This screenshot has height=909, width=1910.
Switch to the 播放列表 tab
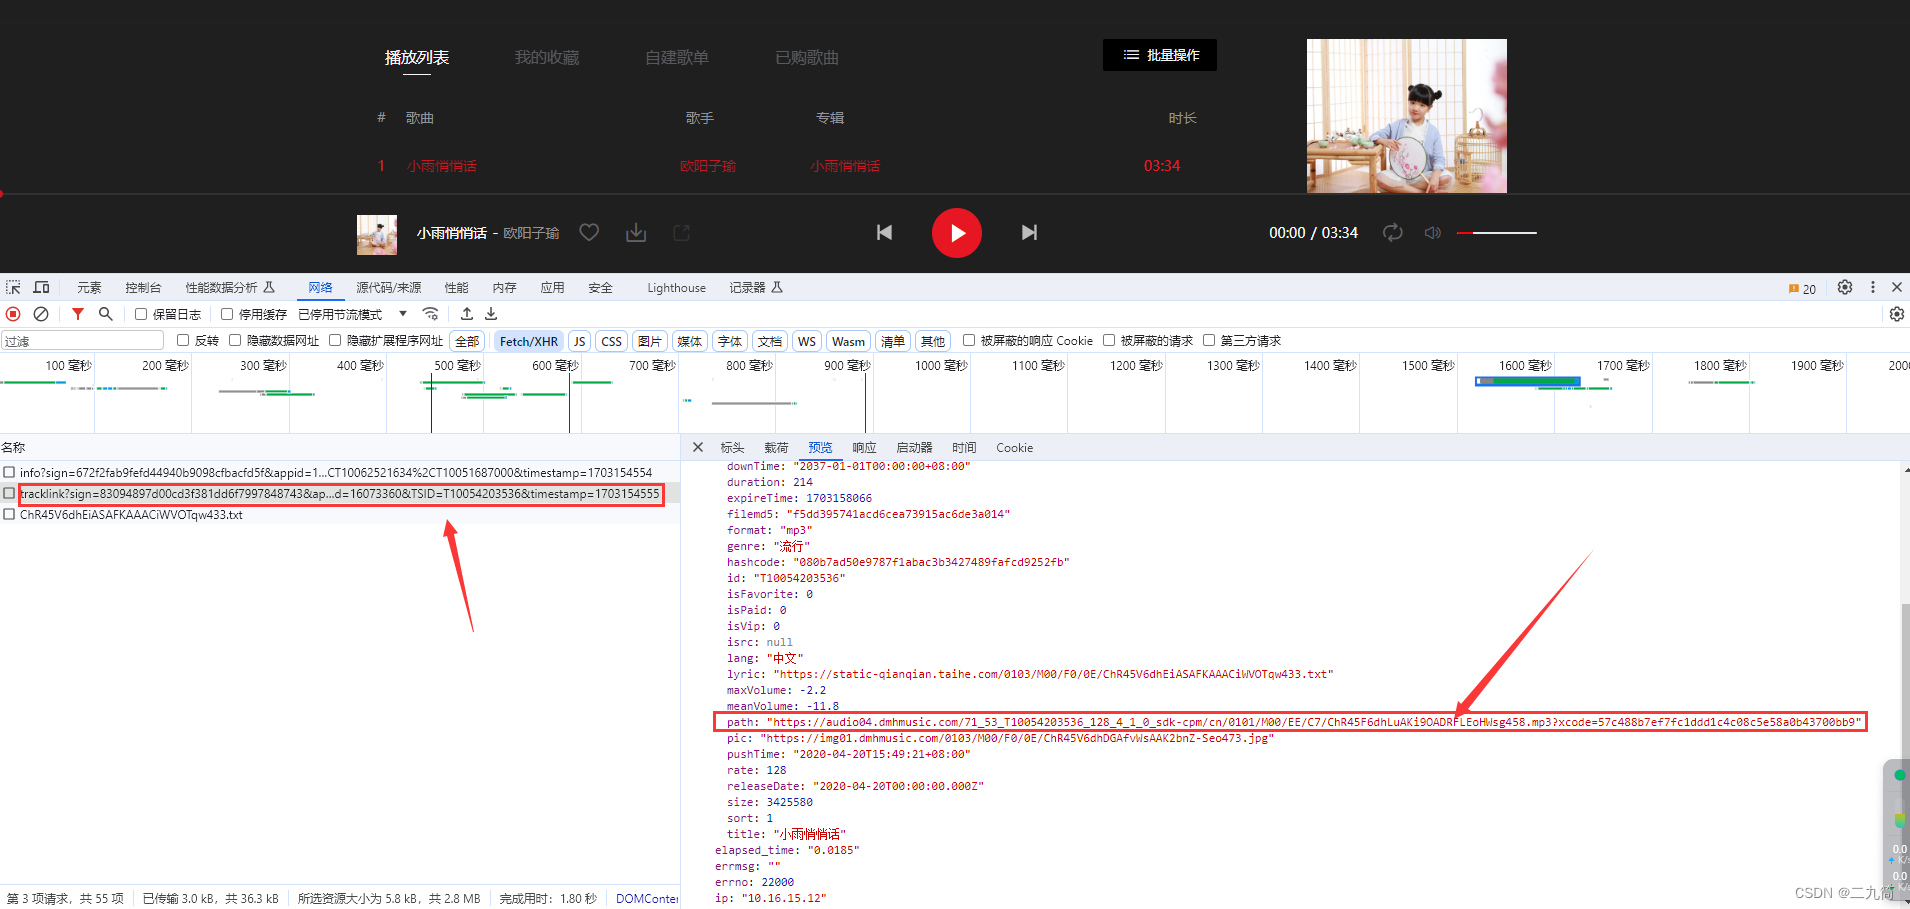point(417,58)
